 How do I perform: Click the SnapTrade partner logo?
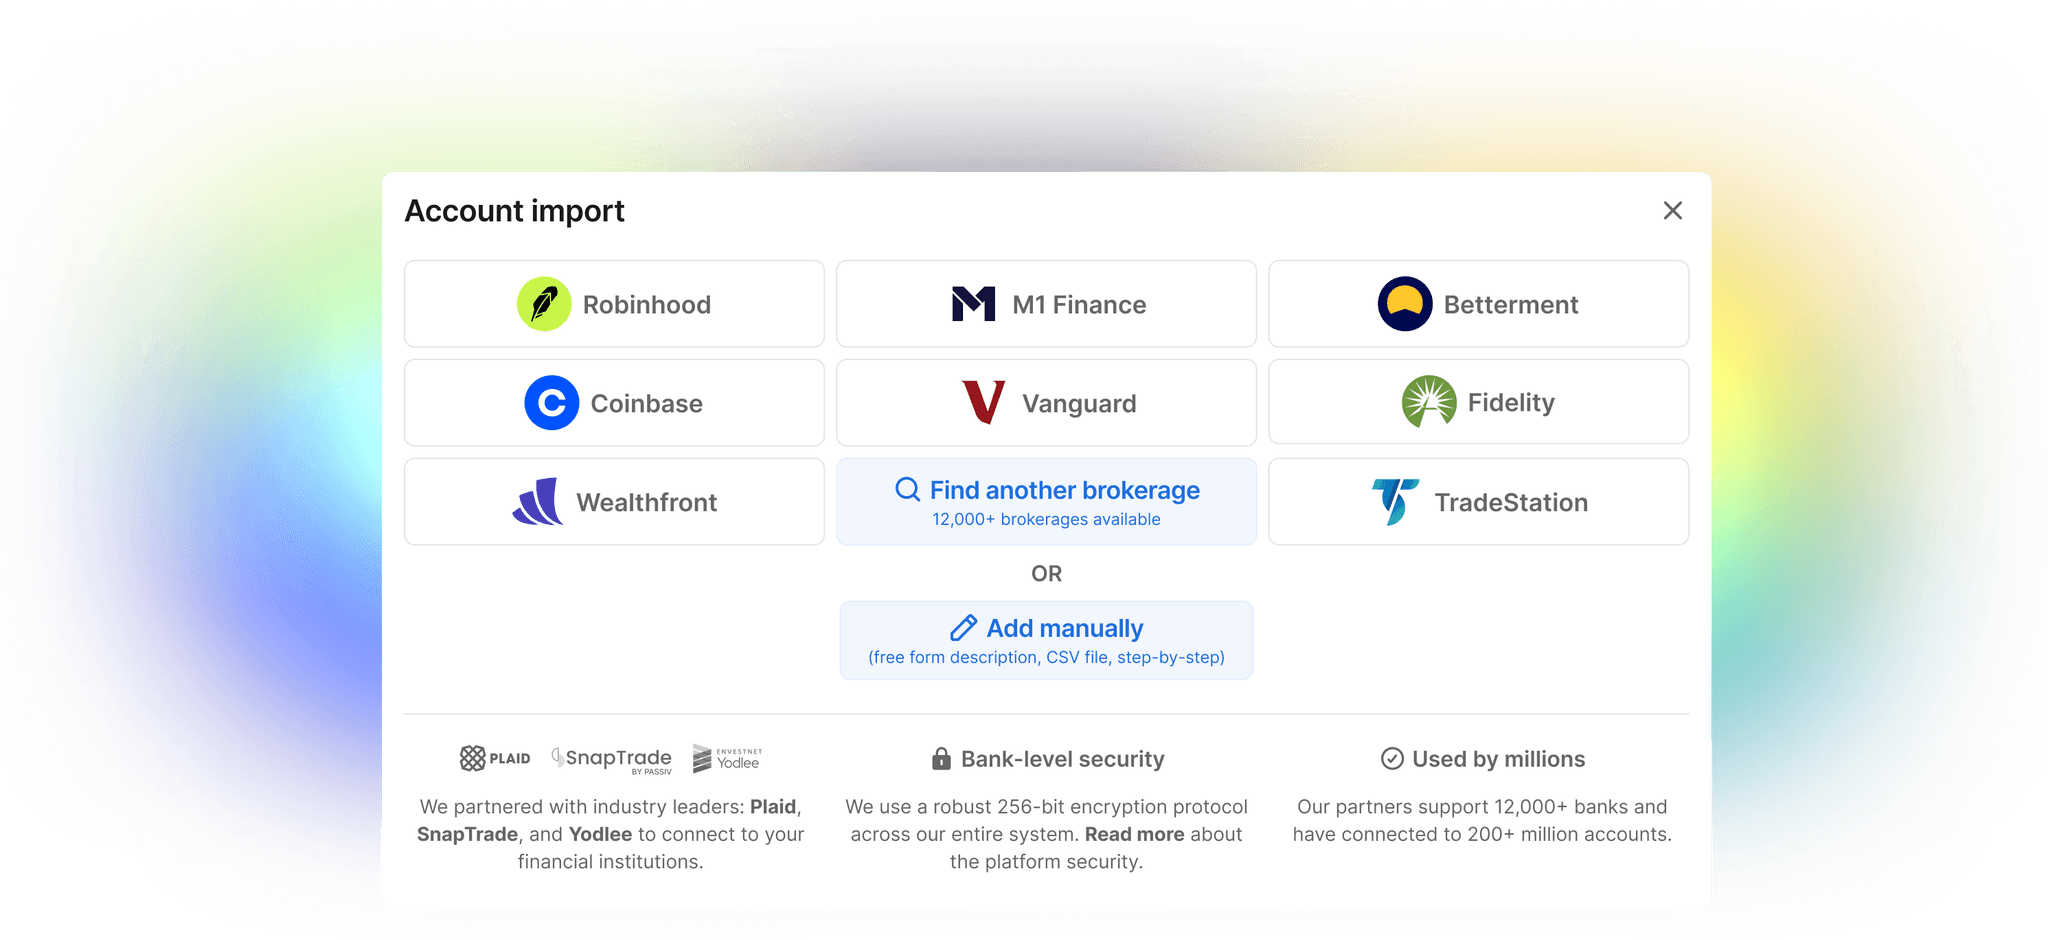pos(612,761)
